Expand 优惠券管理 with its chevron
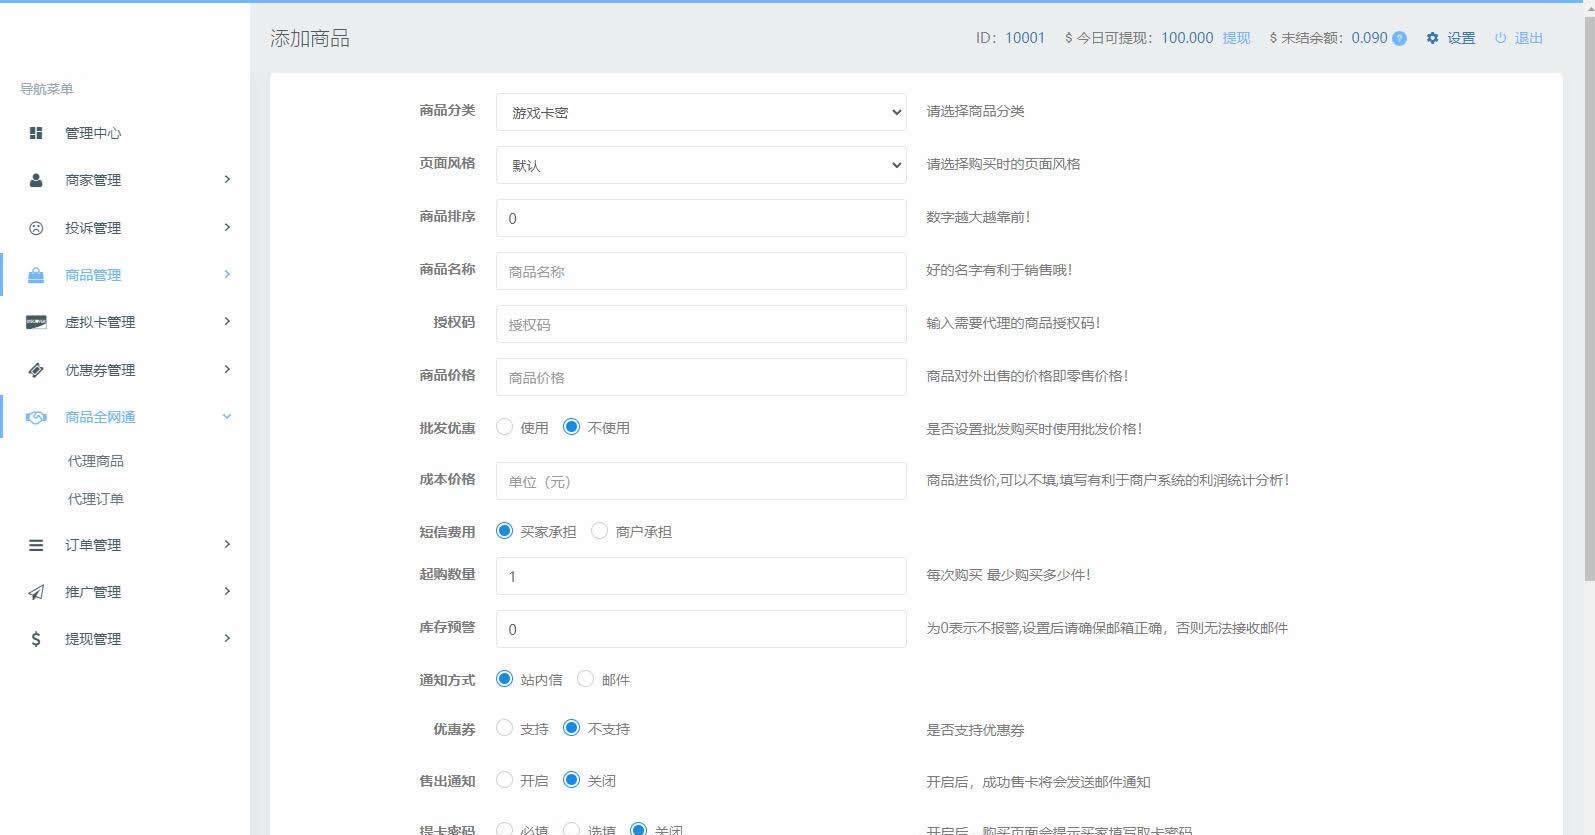The image size is (1595, 835). click(x=227, y=369)
